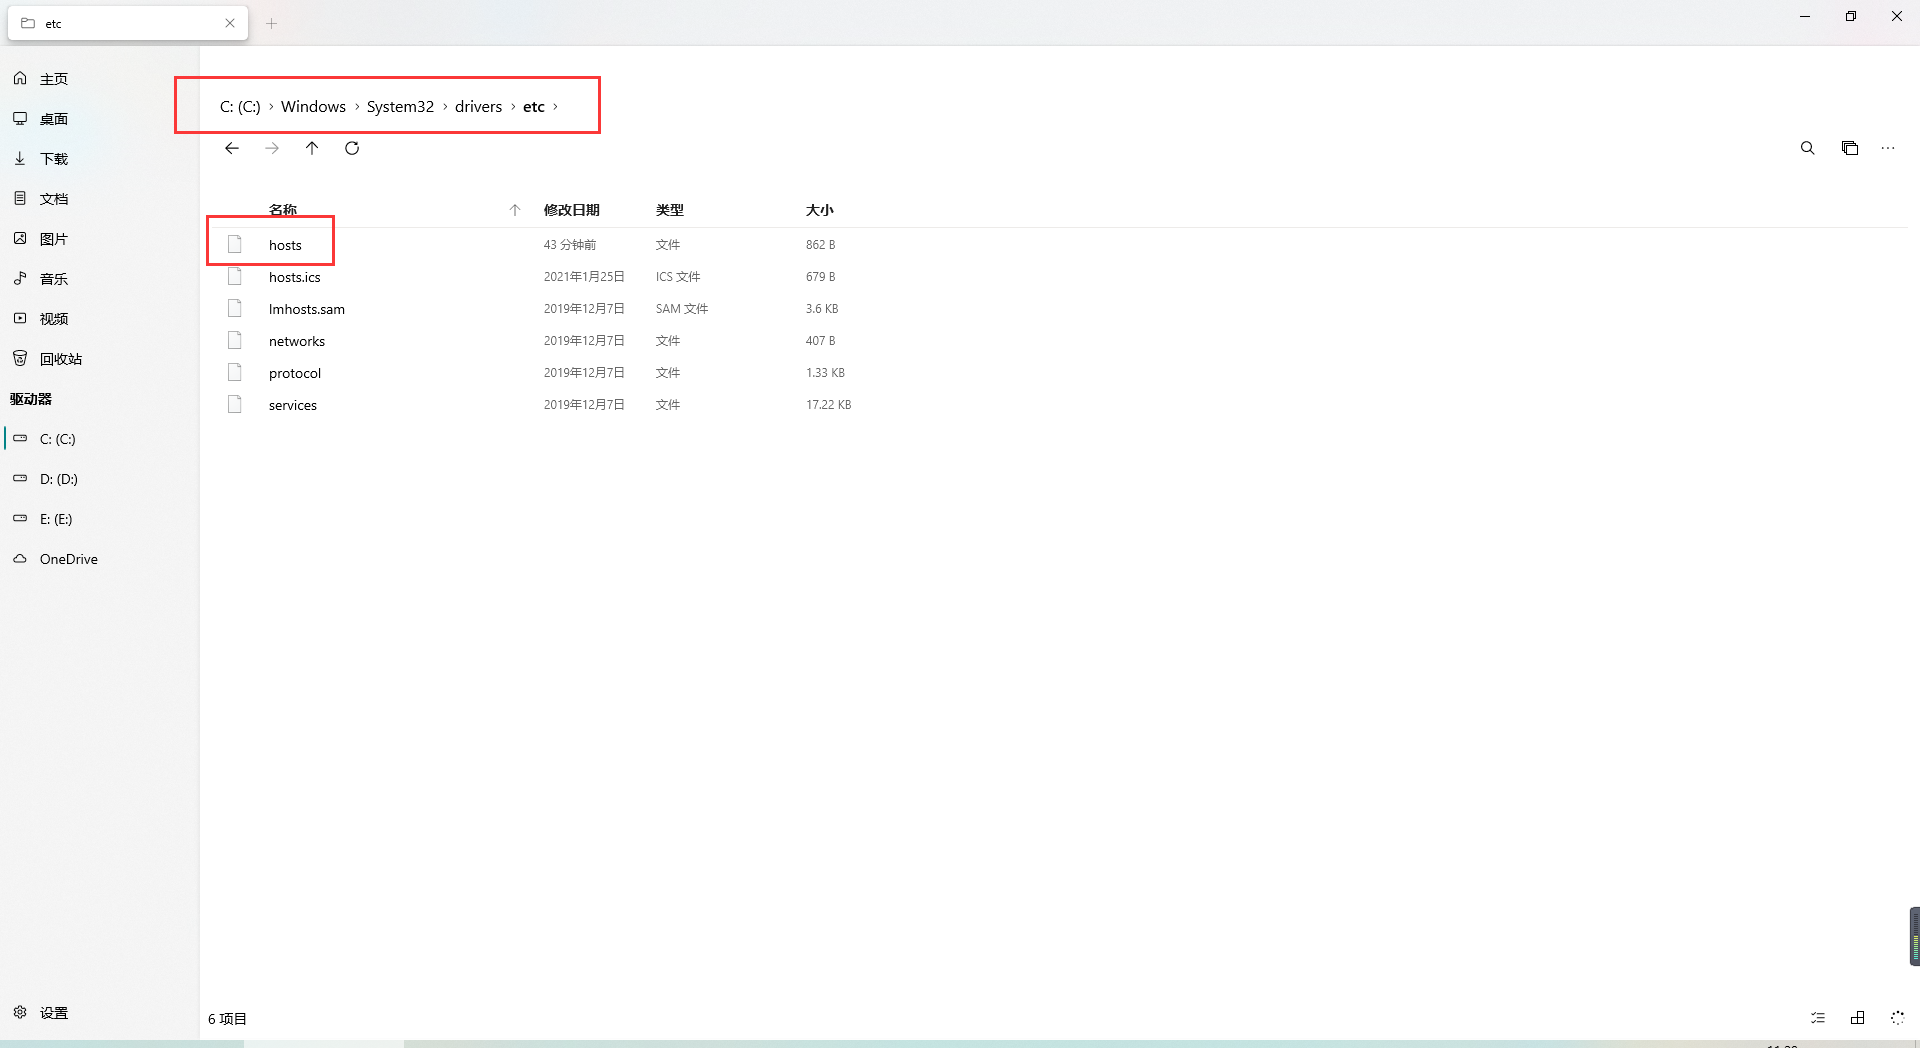Sort by Name (名称) column header
Image resolution: width=1920 pixels, height=1048 pixels.
(283, 210)
